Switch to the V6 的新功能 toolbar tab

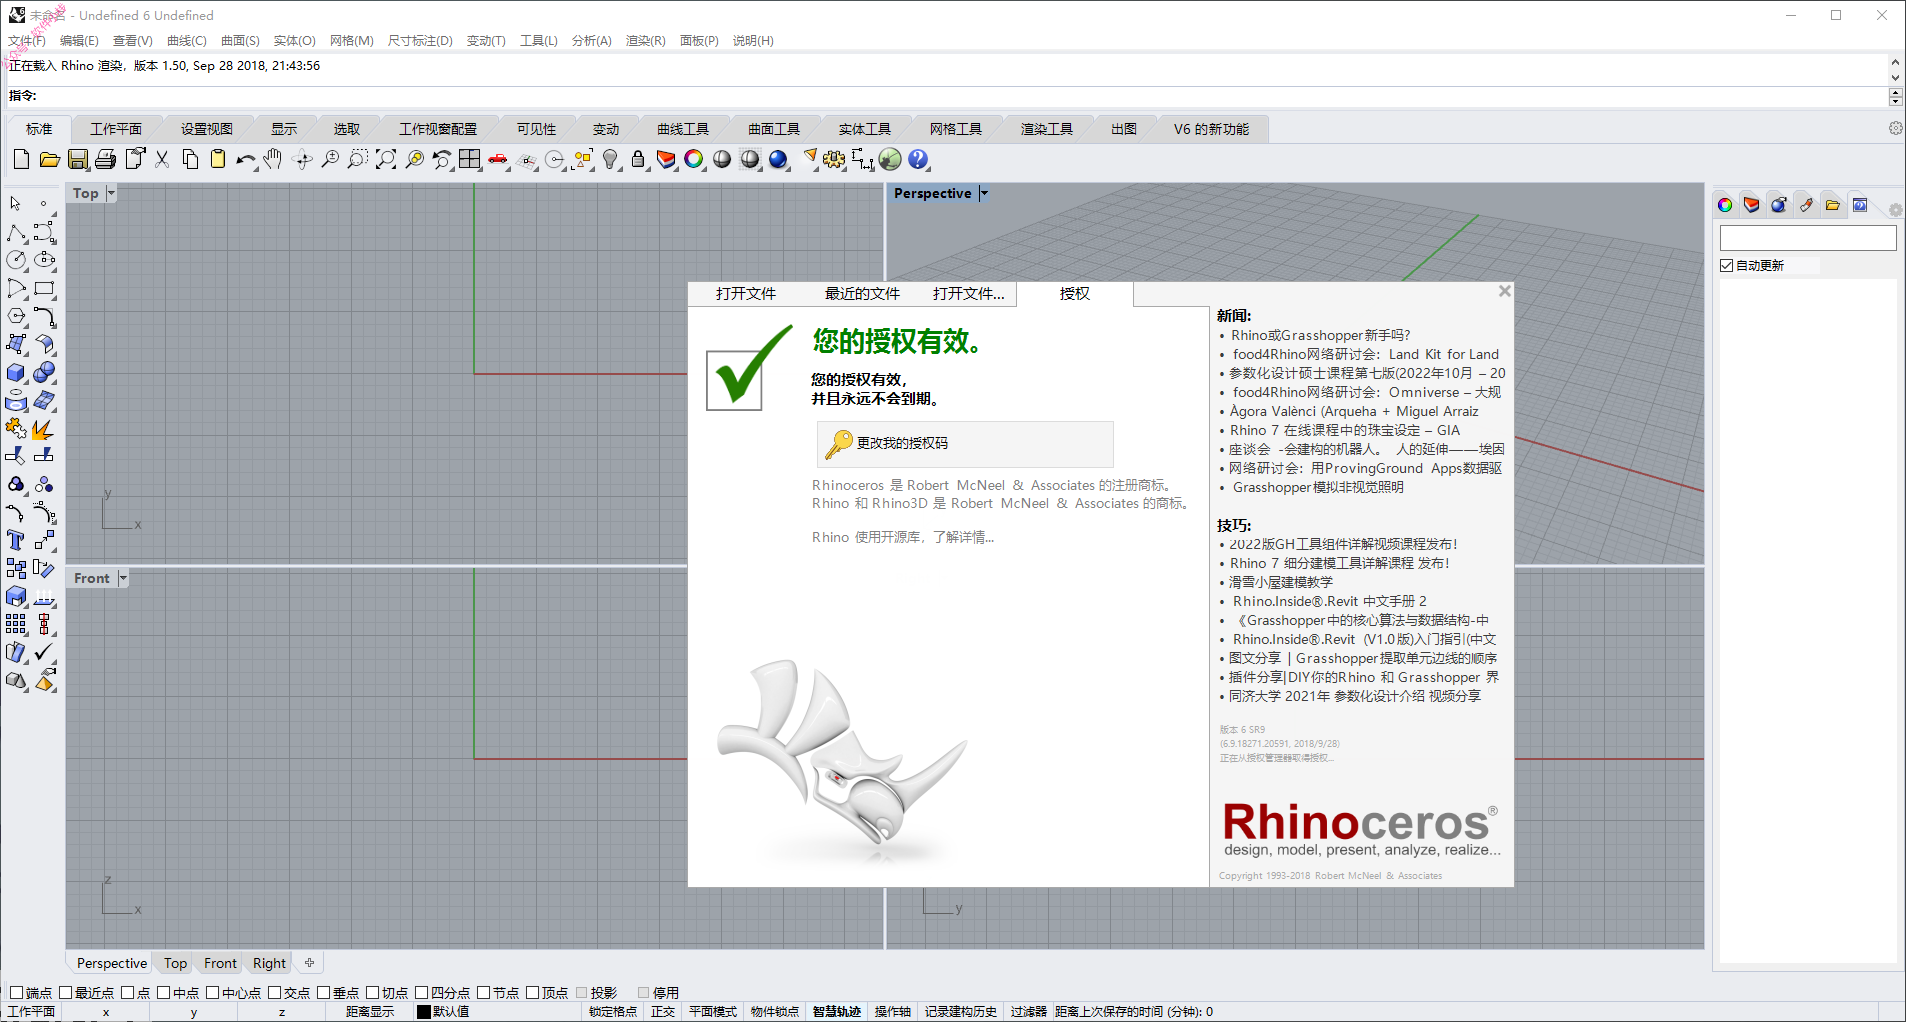[1211, 129]
